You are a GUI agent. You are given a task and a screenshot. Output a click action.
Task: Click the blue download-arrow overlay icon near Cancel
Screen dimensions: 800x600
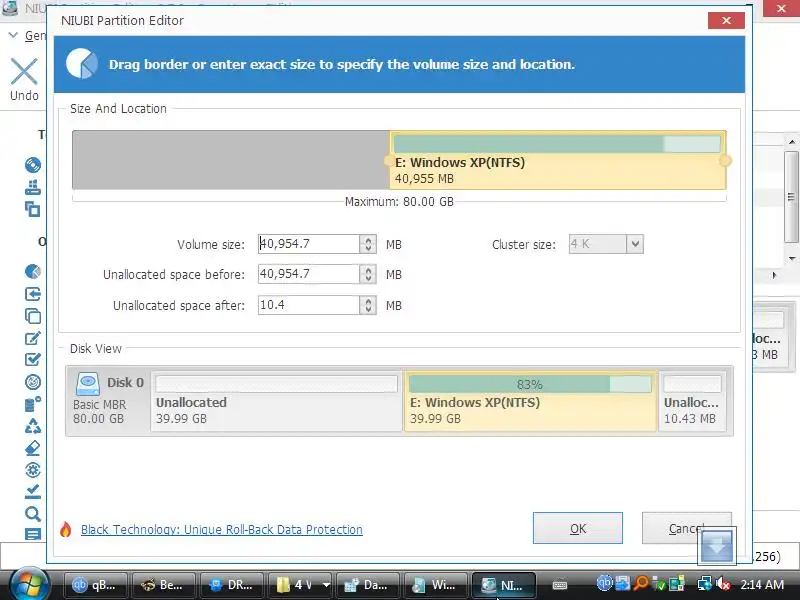pos(717,546)
